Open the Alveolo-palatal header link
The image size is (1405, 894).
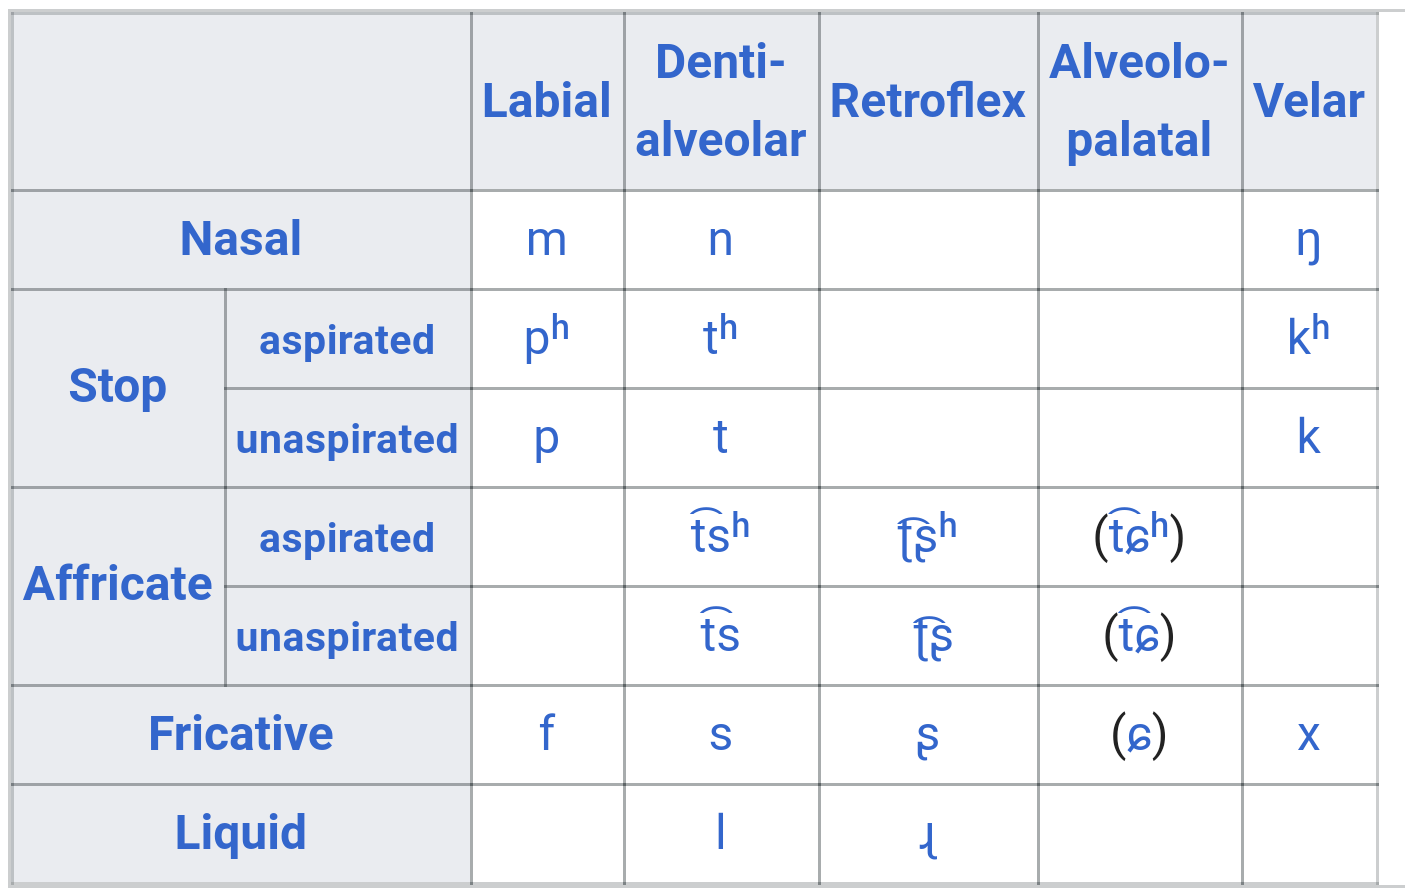pos(1138,101)
